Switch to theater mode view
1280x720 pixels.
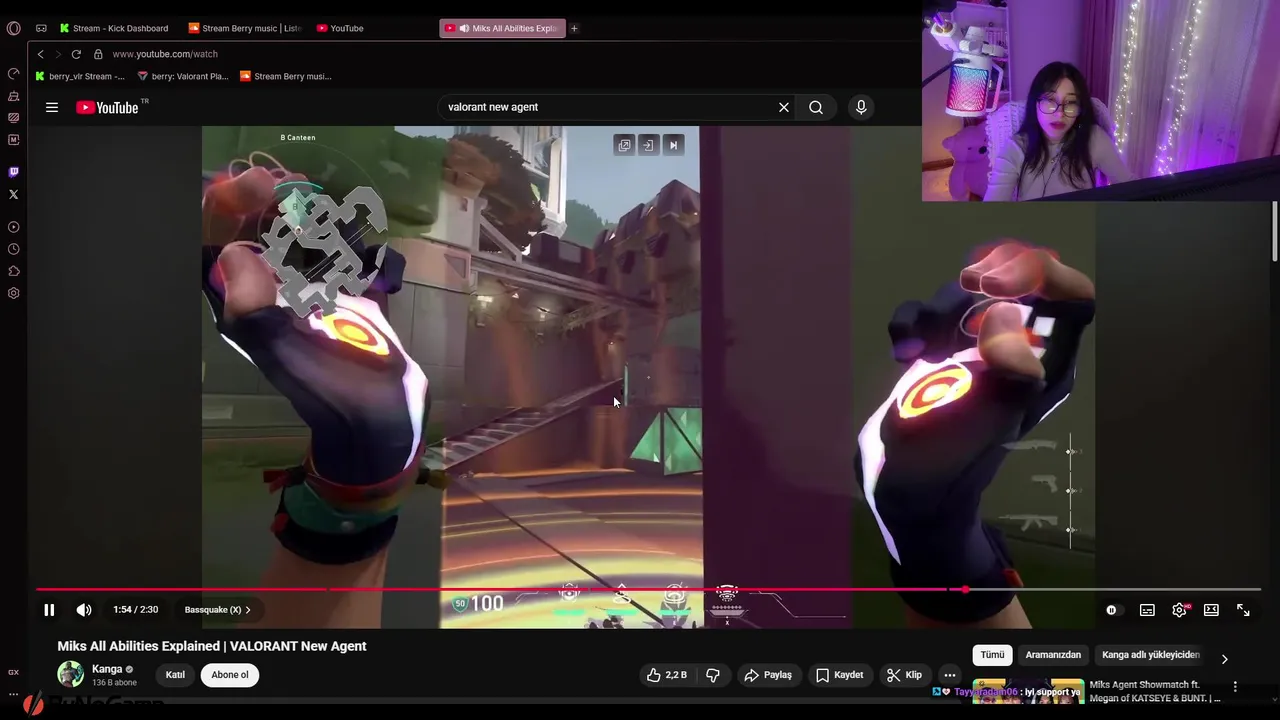pos(1211,610)
